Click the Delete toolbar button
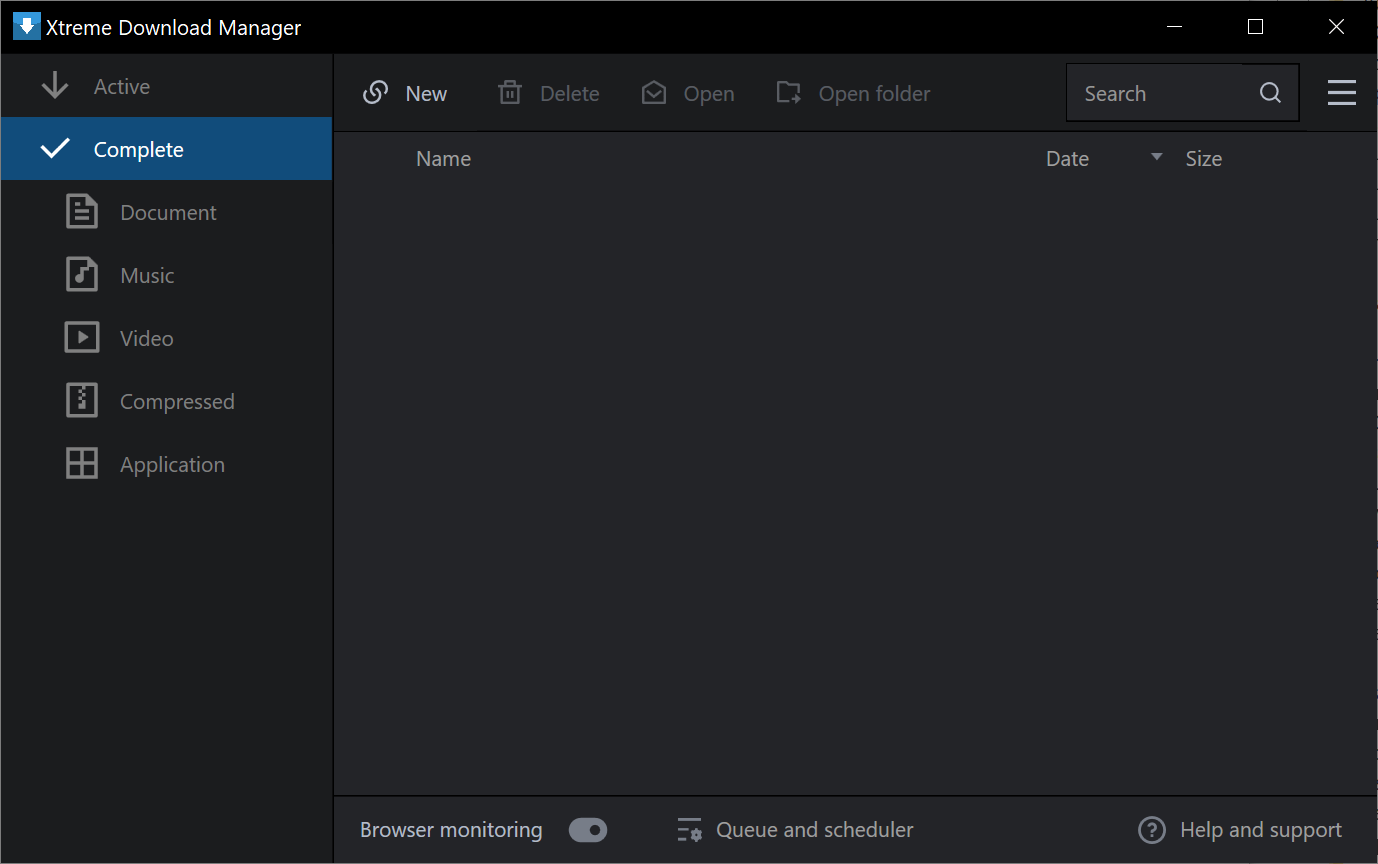This screenshot has width=1378, height=864. click(x=549, y=93)
